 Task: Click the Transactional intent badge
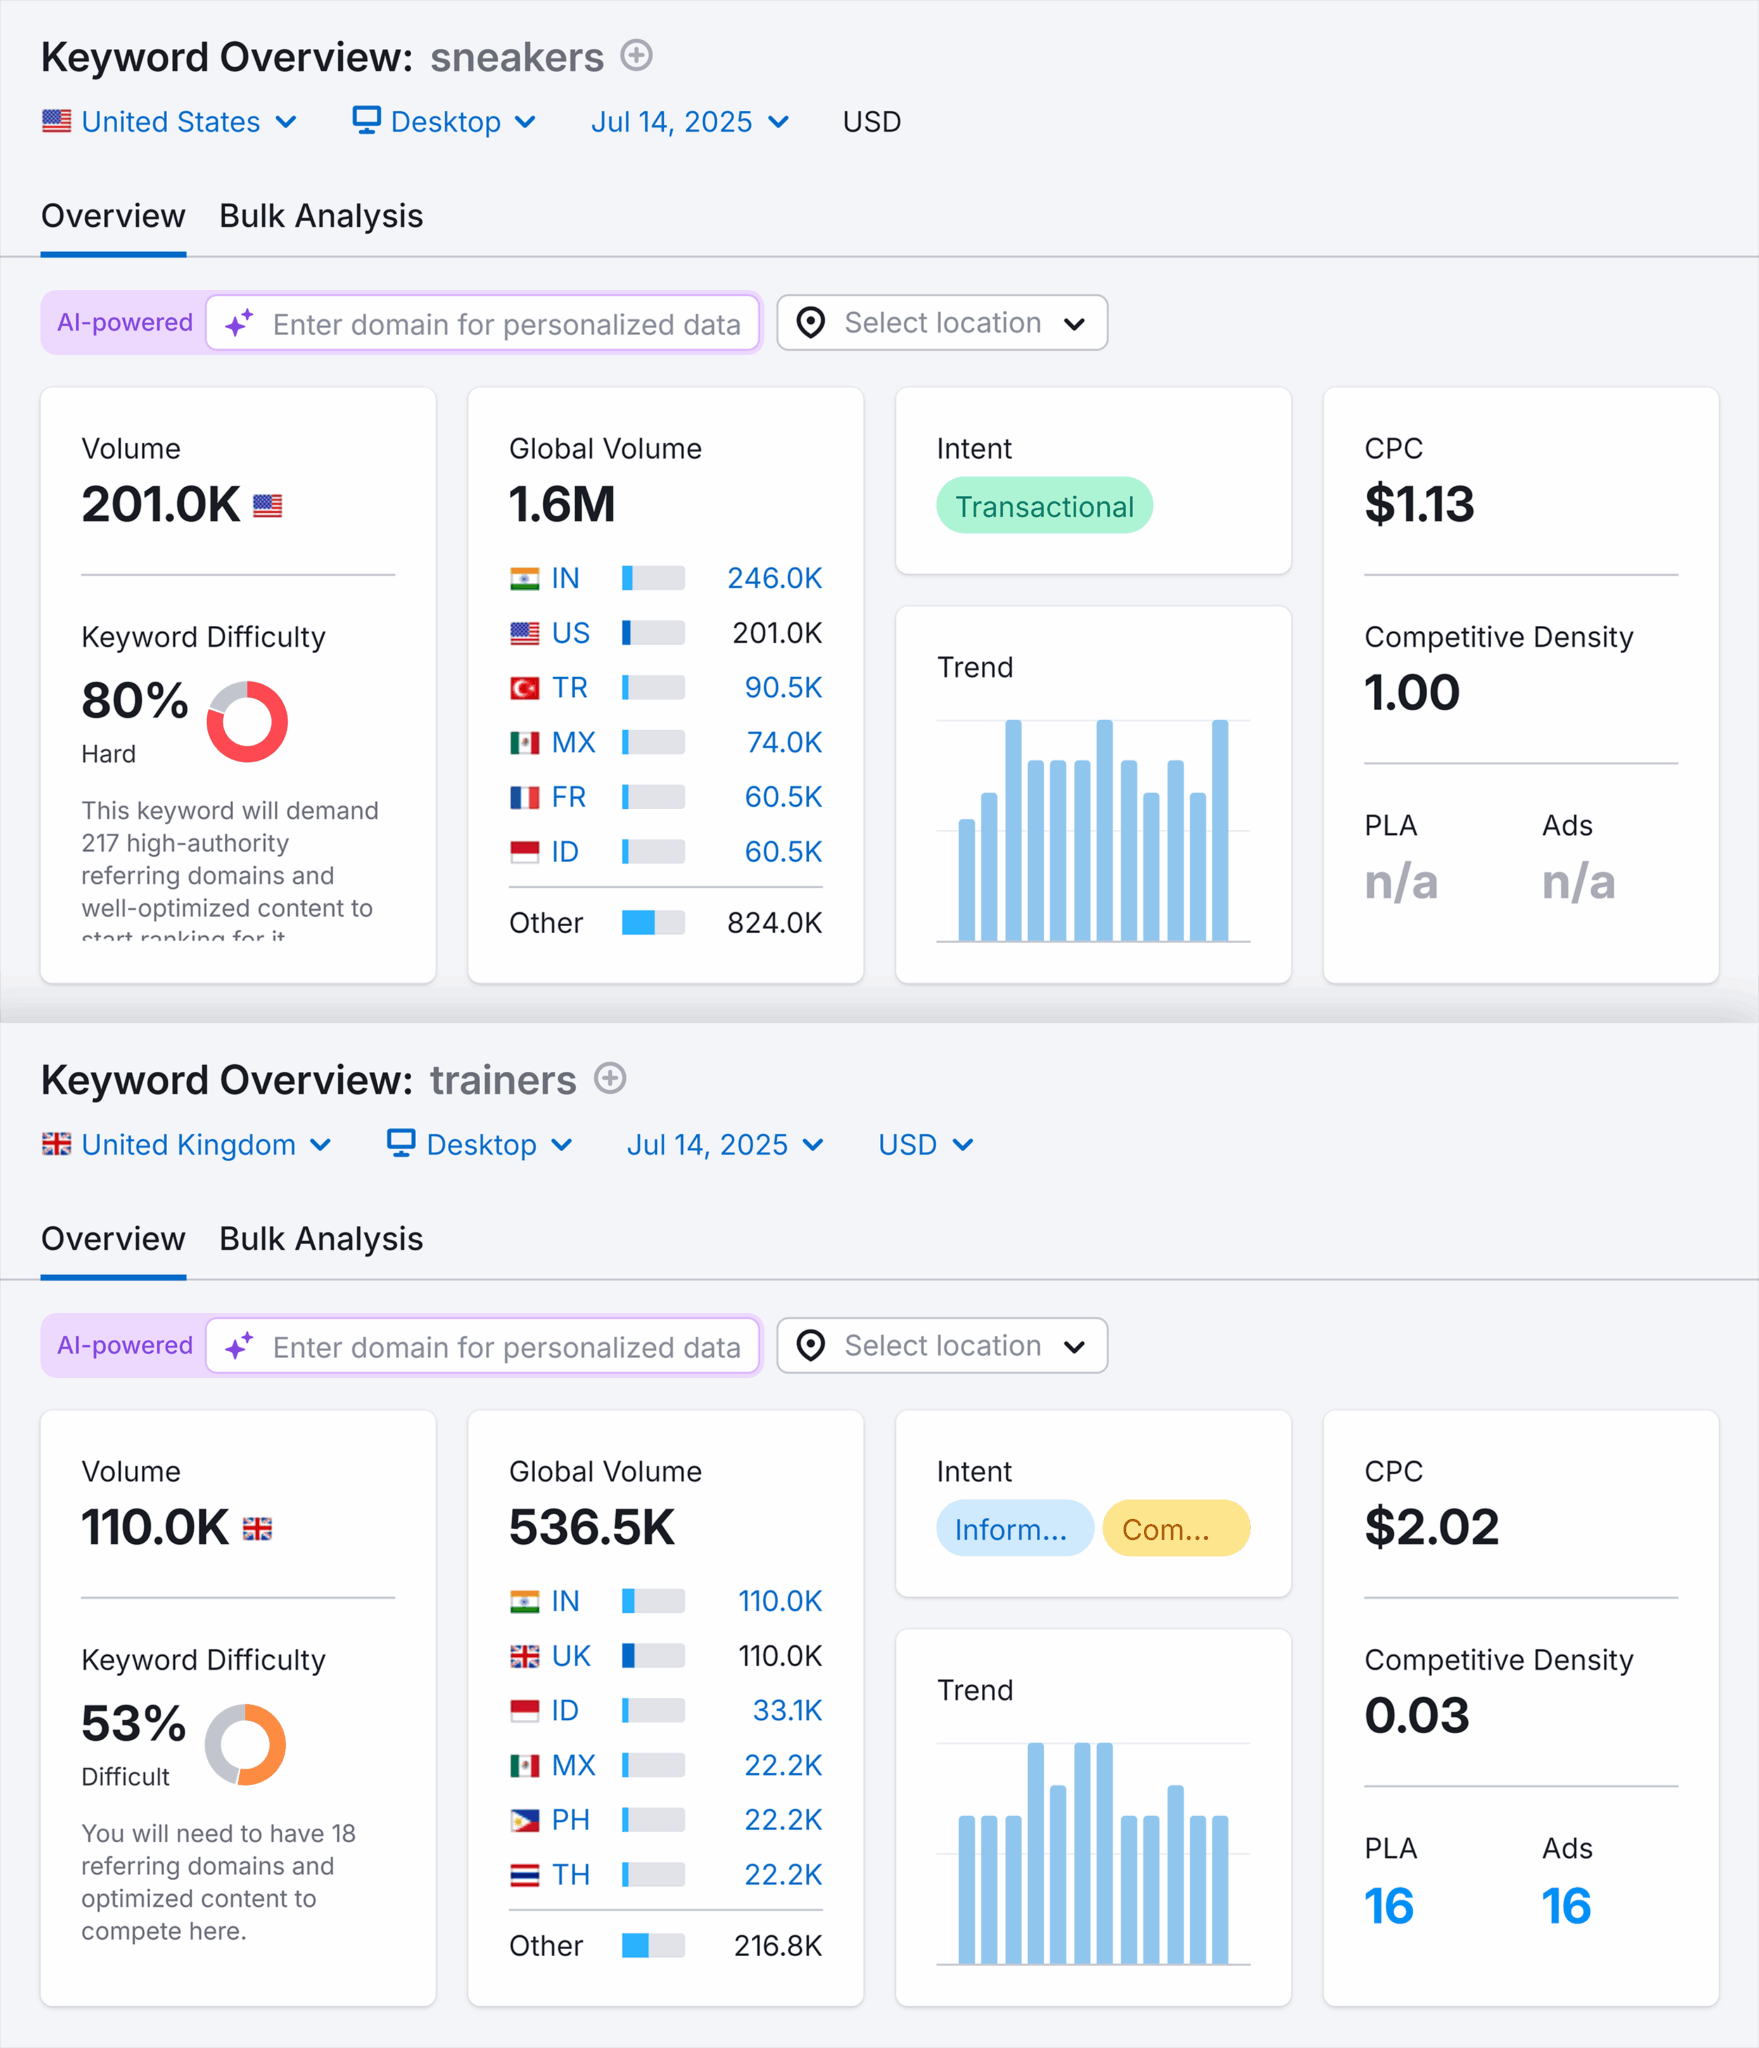point(1044,506)
